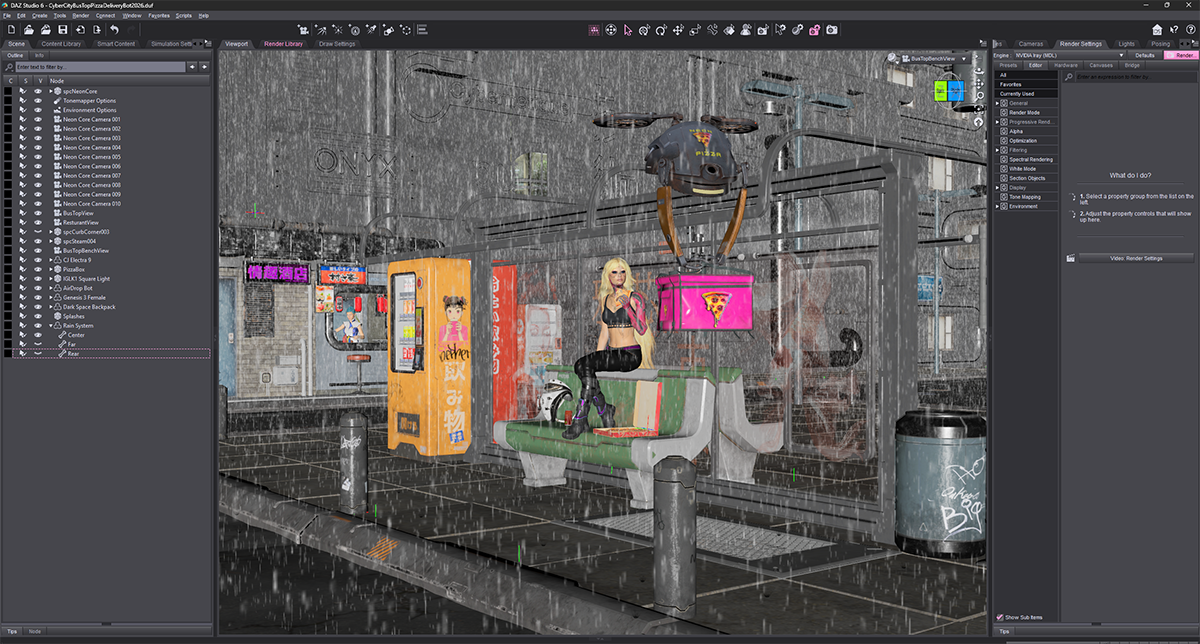1200x644 pixels.
Task: Toggle visibility eye for PizzaBox node
Action: click(x=38, y=269)
